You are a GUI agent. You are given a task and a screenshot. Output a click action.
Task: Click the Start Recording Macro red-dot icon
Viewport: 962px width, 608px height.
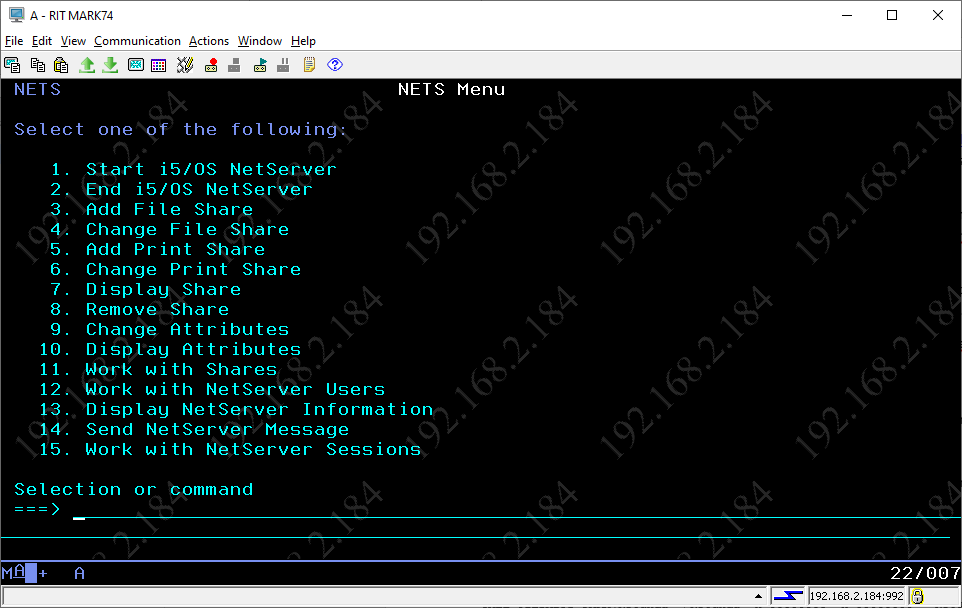pyautogui.click(x=211, y=65)
